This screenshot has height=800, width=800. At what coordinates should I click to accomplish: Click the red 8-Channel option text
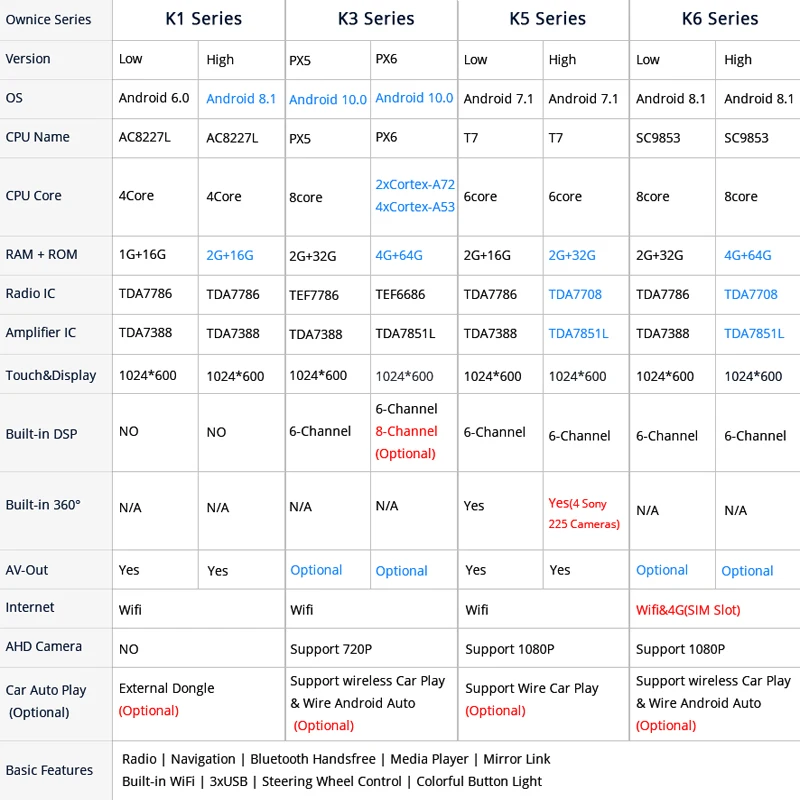(x=406, y=431)
